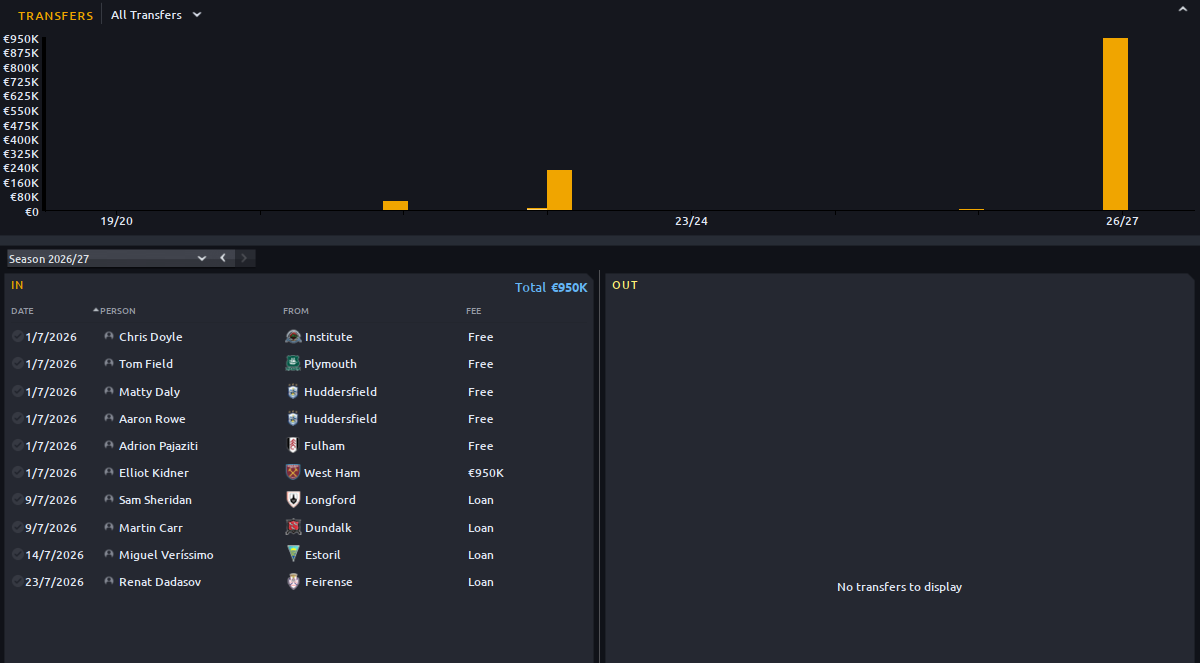Screen dimensions: 1200x663
Task: Click status circle in Renat Dadasov row
Action: [17, 582]
